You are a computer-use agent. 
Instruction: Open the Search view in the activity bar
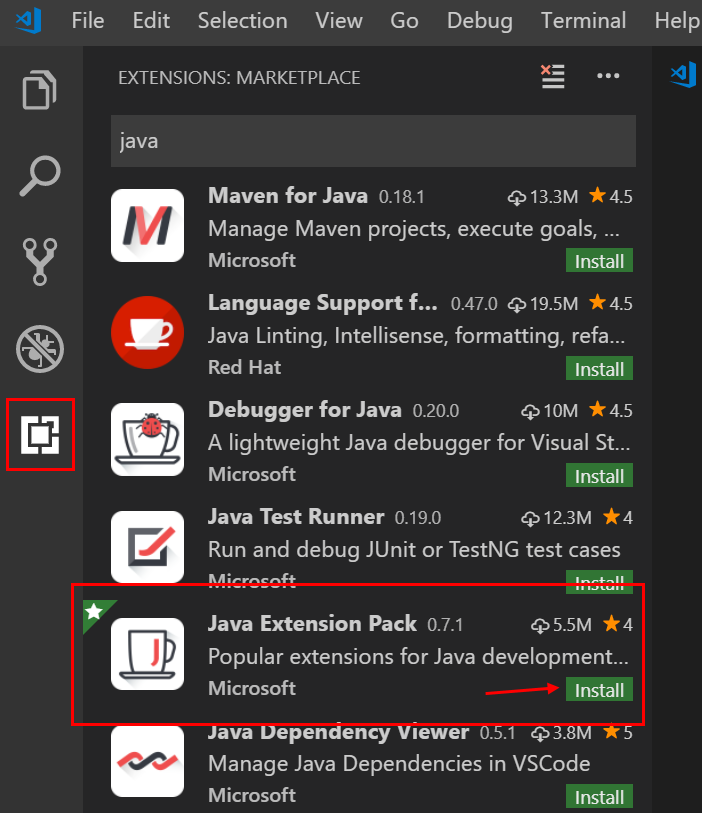(40, 176)
